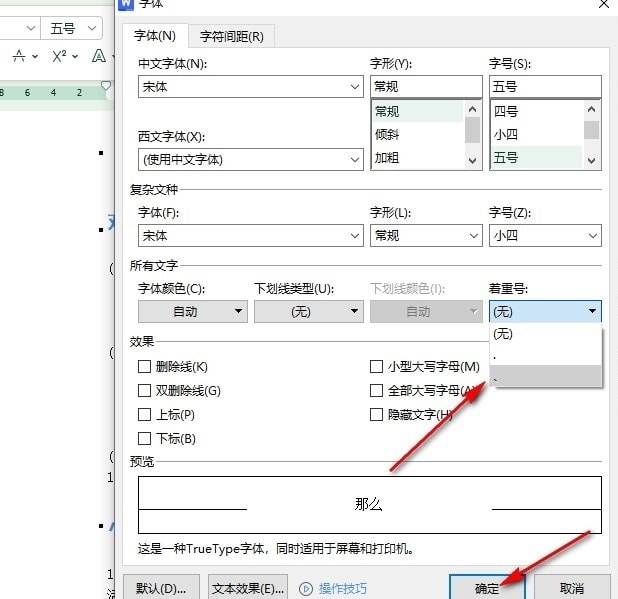Click the down arrow of the 字形 list scrollbar
Image resolution: width=618 pixels, height=599 pixels.
pos(473,161)
